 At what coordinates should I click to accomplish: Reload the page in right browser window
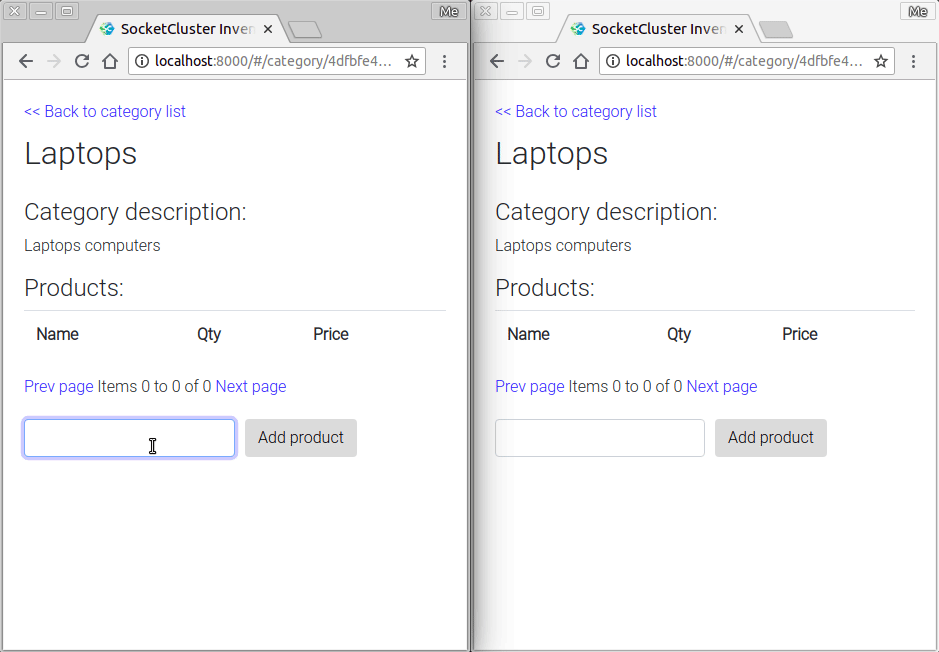(x=553, y=61)
